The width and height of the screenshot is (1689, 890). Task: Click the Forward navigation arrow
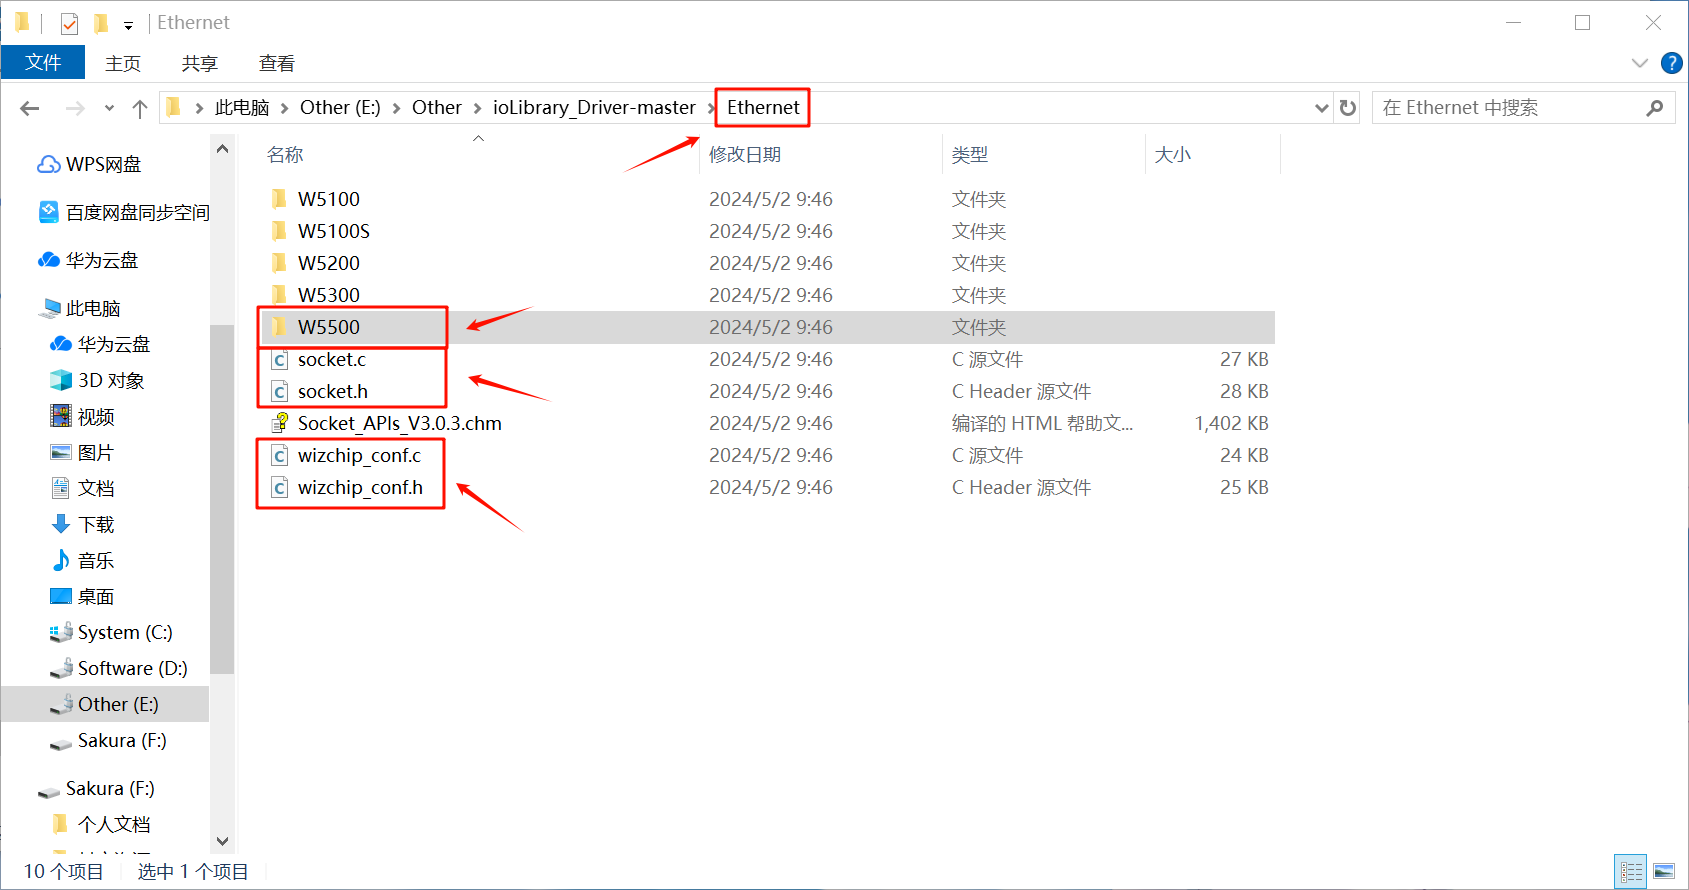coord(75,108)
